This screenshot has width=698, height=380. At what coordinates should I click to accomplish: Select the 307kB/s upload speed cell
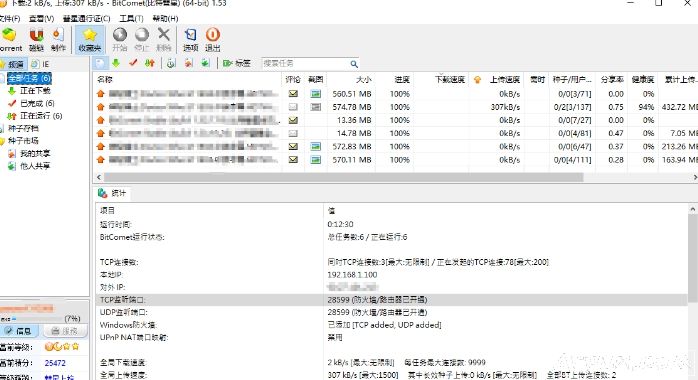point(505,107)
